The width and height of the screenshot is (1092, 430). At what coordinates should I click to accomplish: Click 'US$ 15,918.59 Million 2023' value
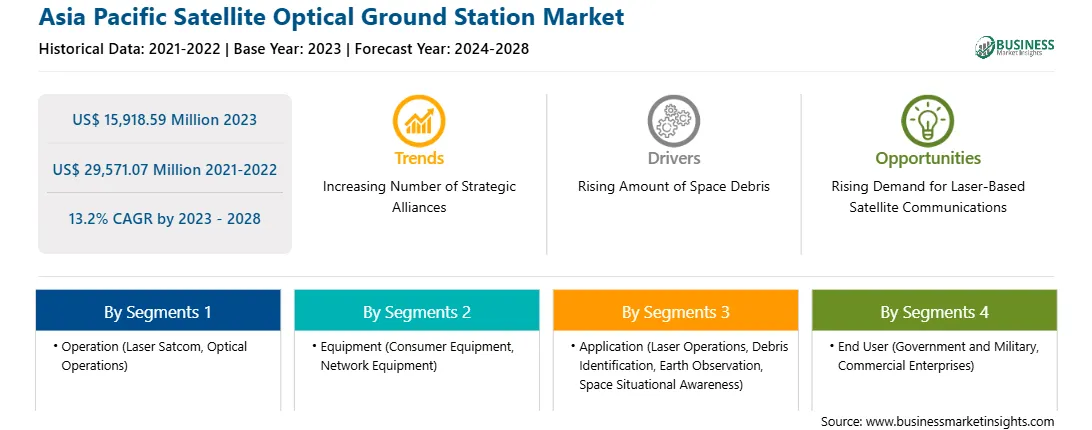165,120
